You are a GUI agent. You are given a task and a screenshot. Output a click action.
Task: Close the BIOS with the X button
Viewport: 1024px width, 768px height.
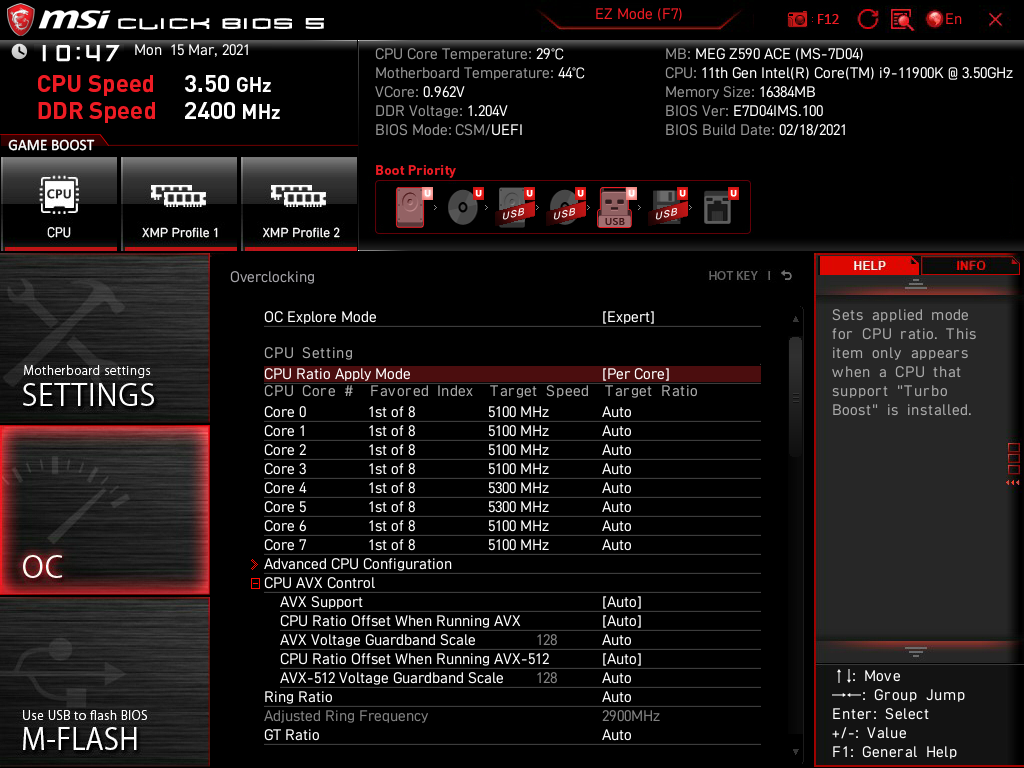(x=995, y=20)
